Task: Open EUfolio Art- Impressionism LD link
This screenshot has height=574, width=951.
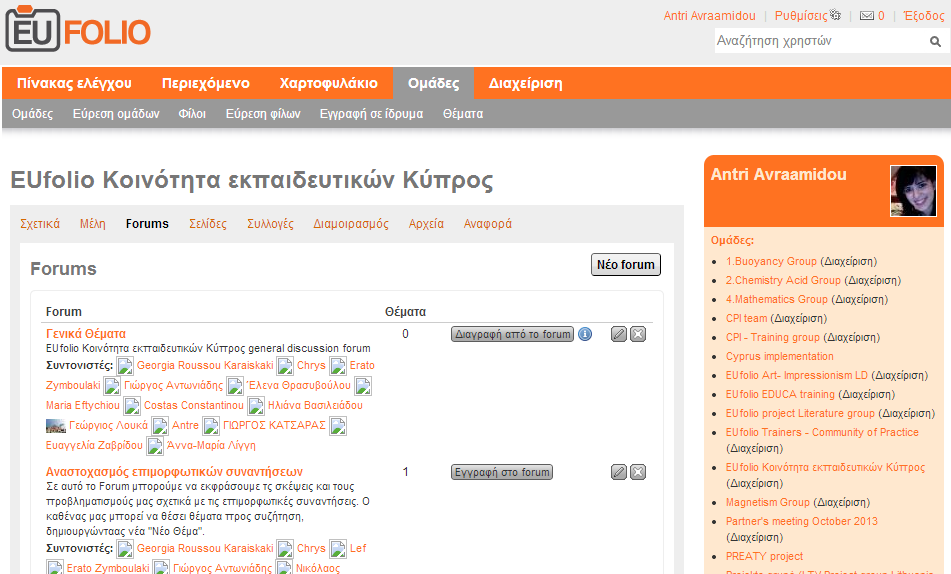Action: coord(797,376)
